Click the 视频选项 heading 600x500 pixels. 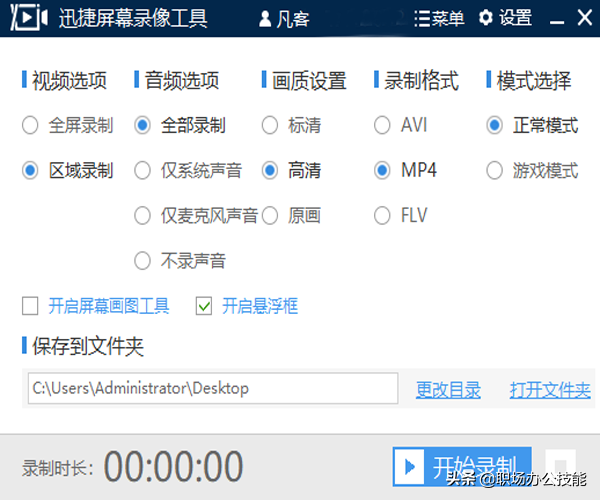click(x=69, y=80)
